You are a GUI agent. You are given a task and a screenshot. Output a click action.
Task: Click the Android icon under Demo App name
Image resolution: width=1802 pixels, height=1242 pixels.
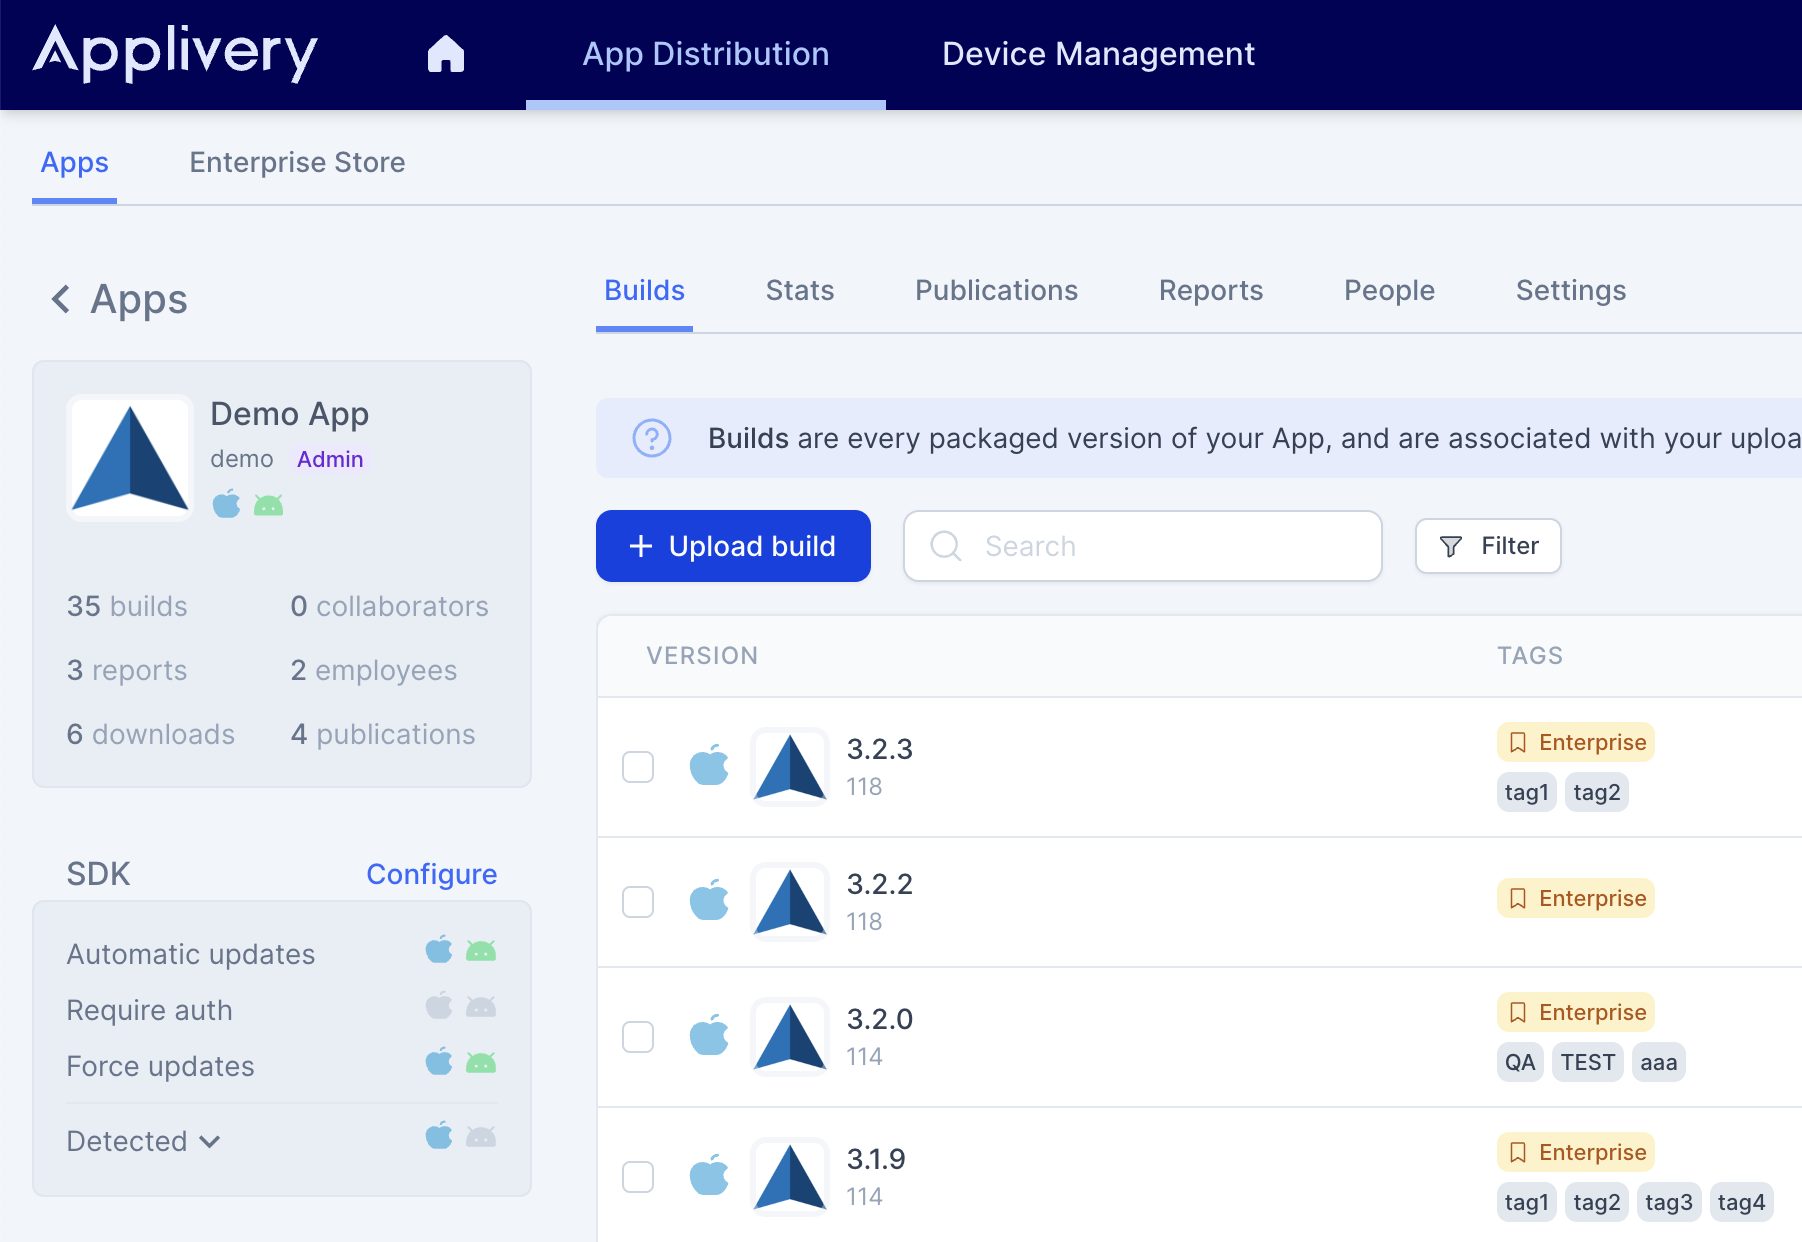270,504
